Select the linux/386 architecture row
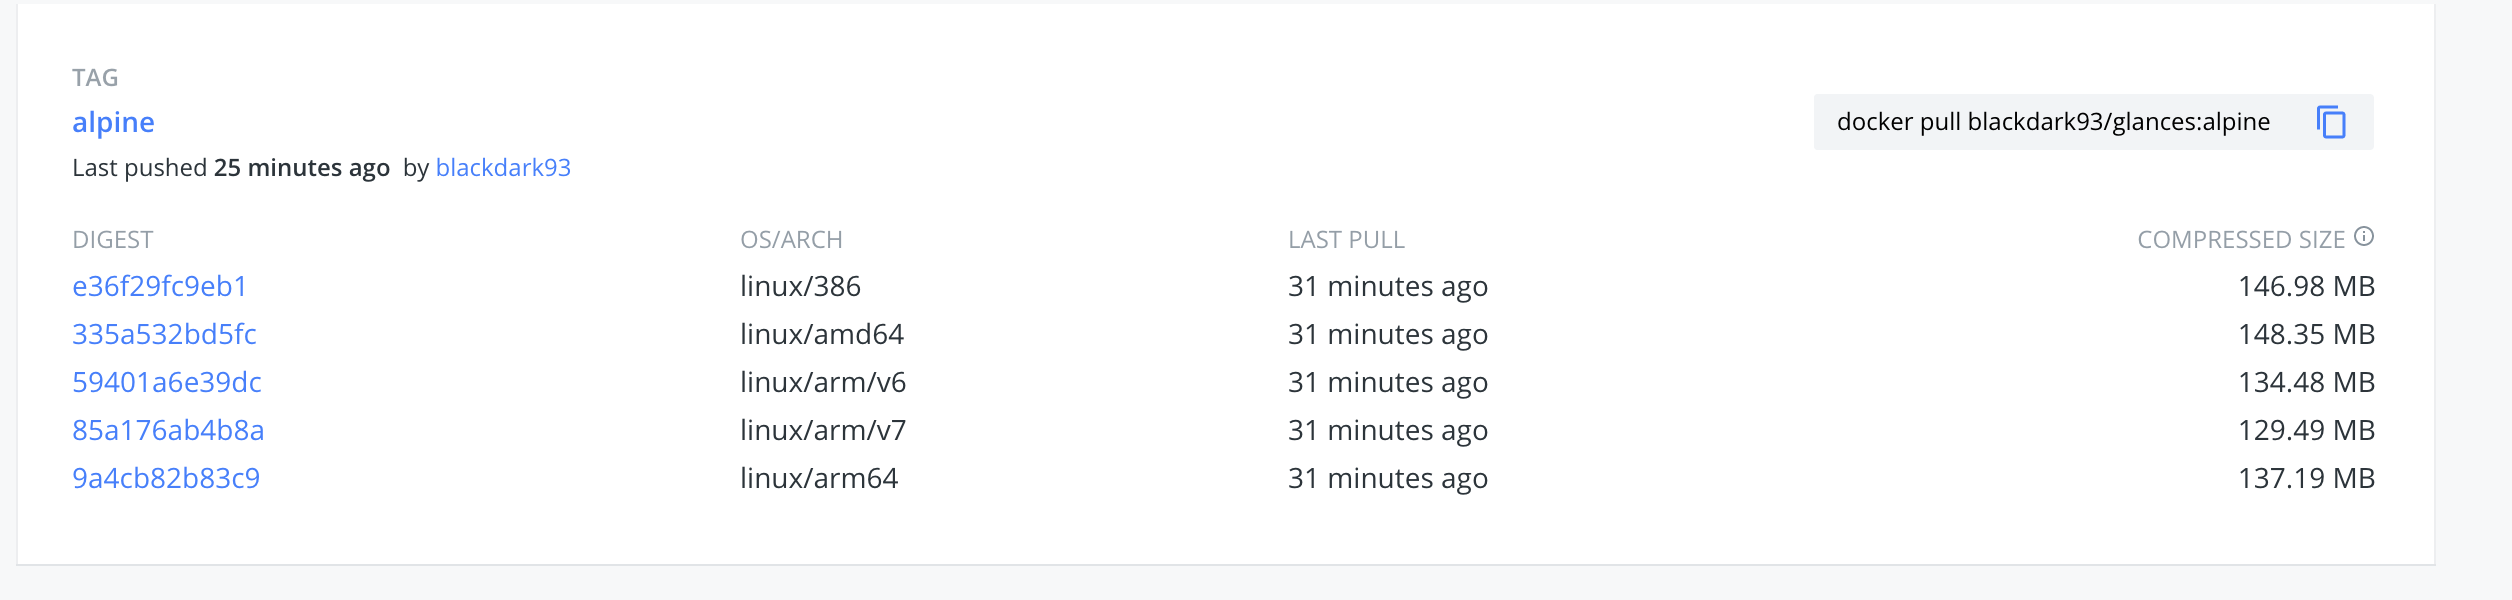This screenshot has width=2512, height=600. pos(800,286)
